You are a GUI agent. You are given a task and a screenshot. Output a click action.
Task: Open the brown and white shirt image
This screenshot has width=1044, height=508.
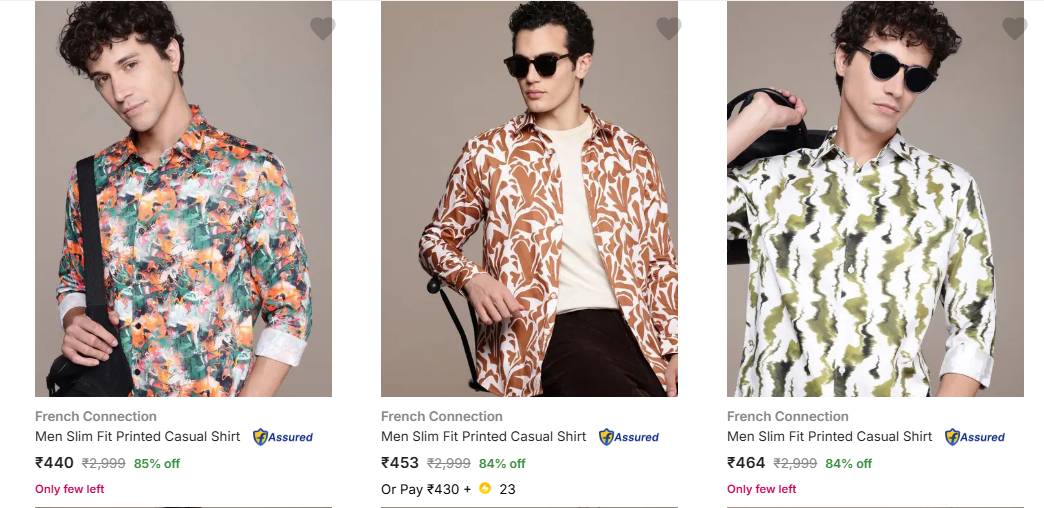529,200
